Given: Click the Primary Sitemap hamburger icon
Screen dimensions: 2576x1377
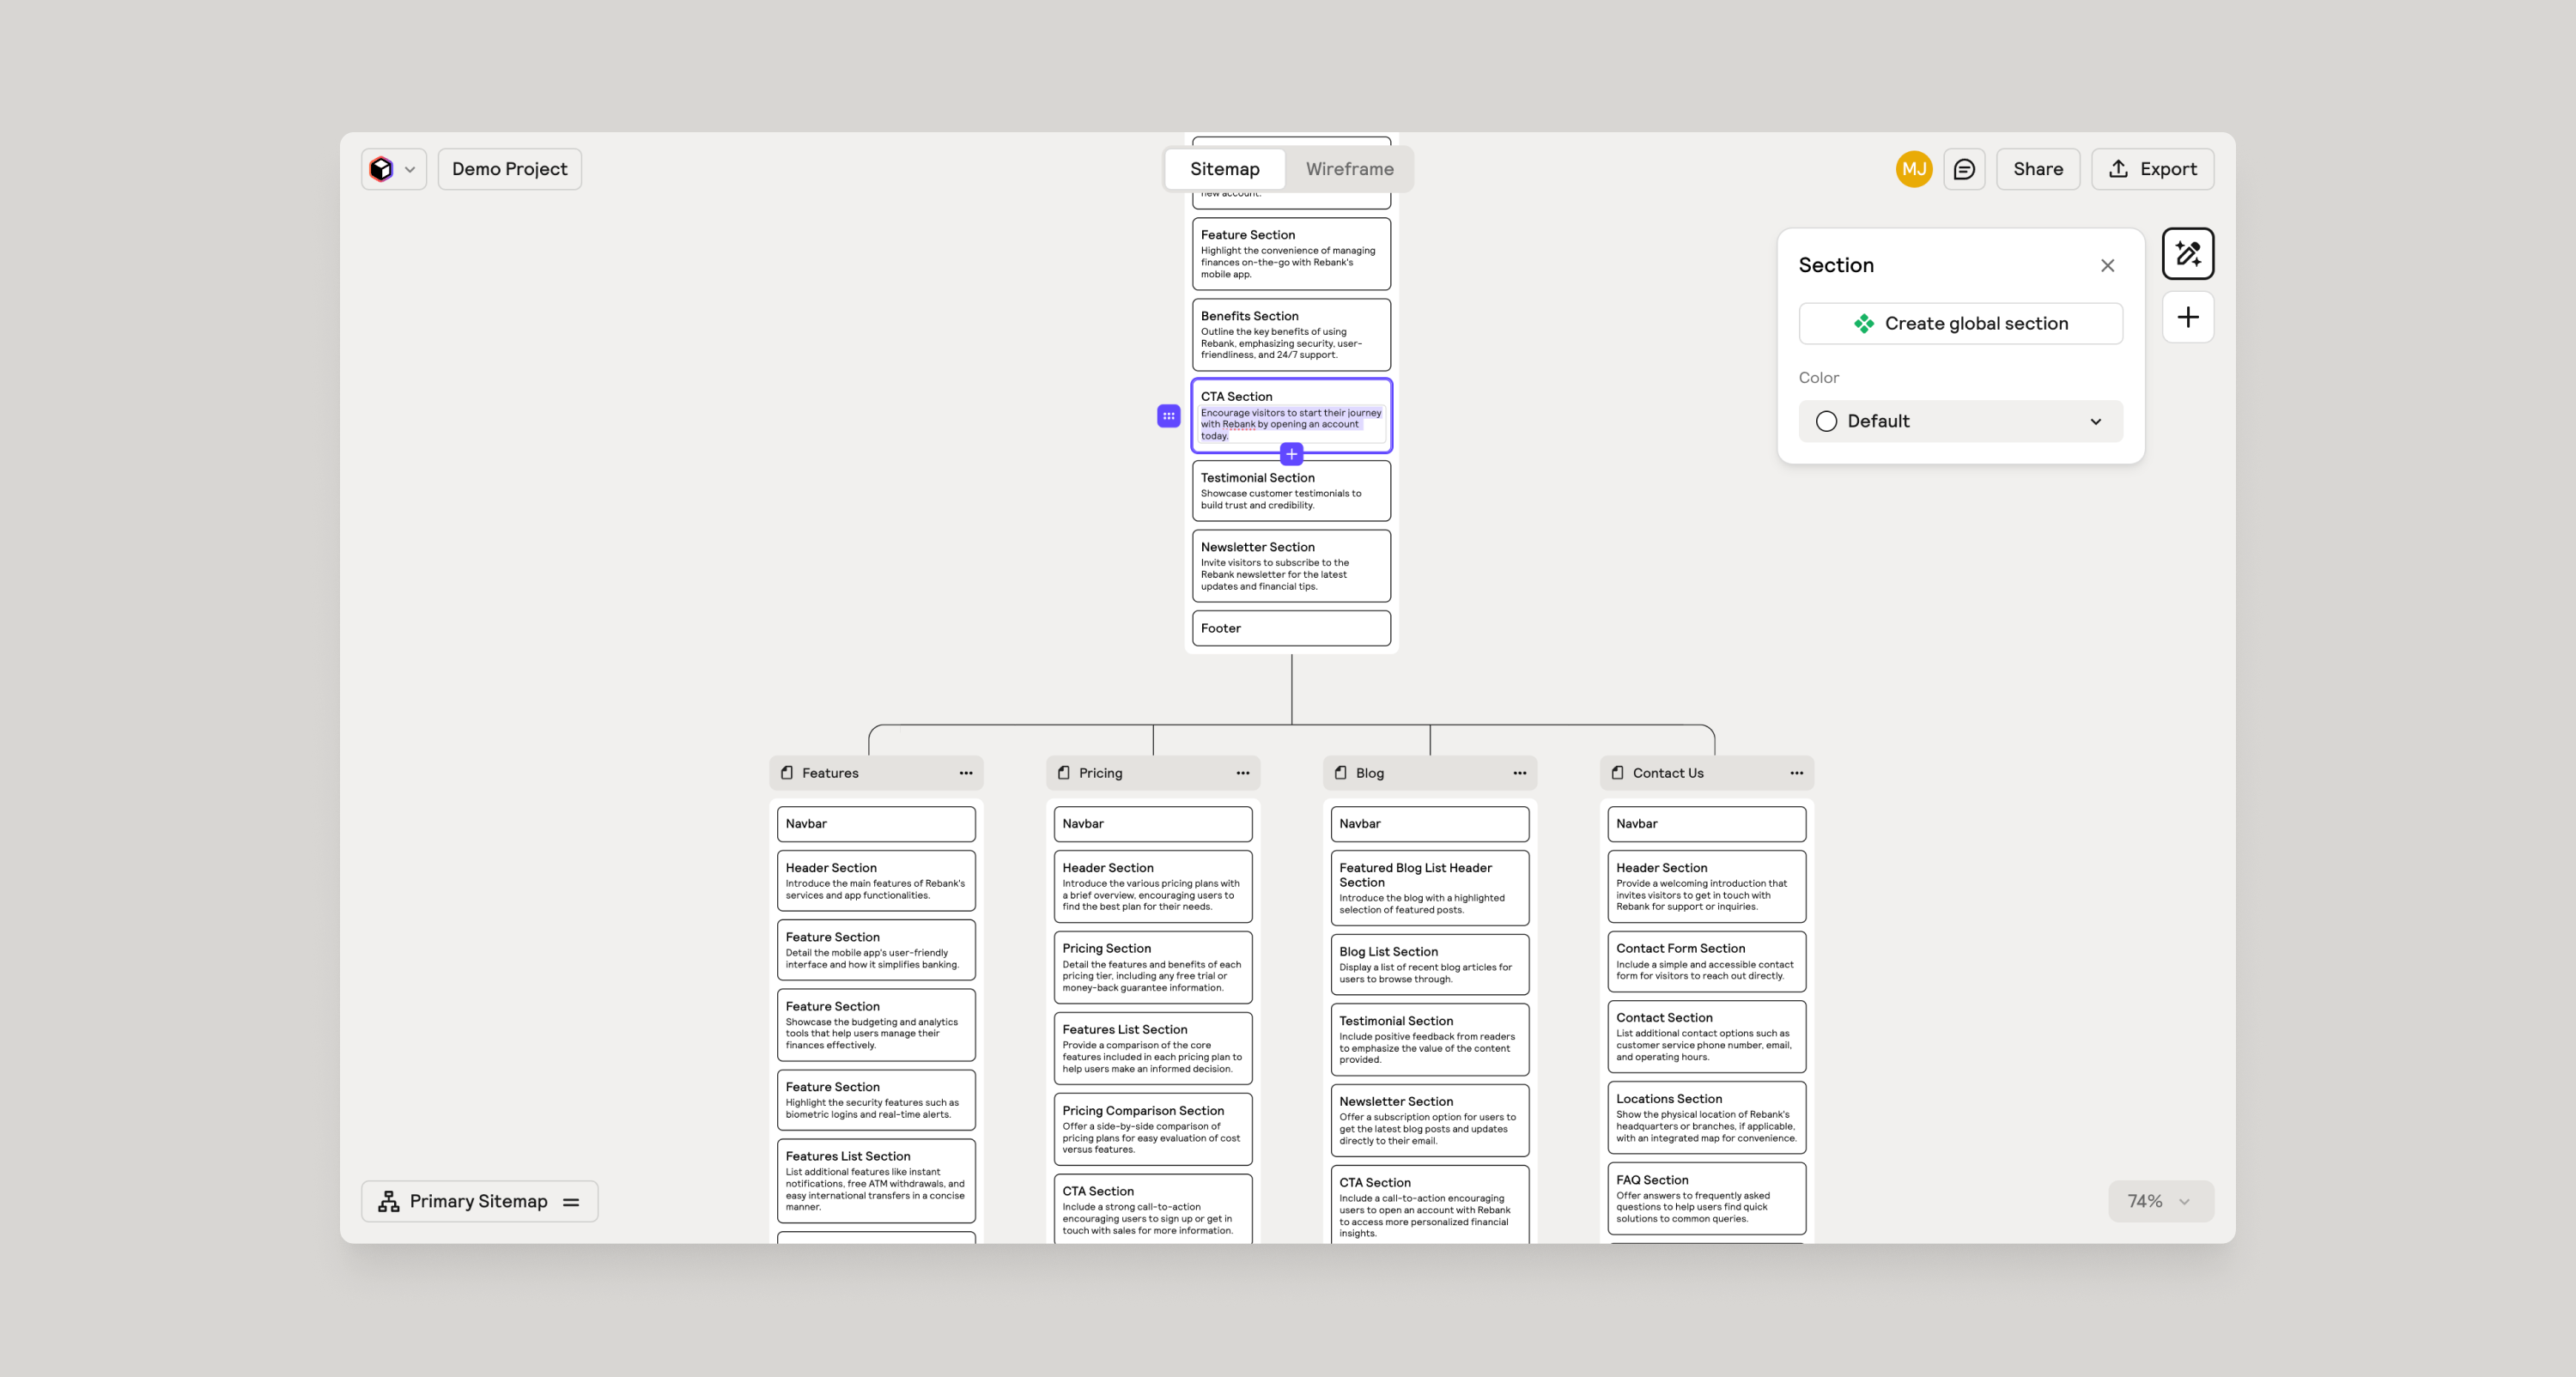Looking at the screenshot, I should coord(571,1201).
